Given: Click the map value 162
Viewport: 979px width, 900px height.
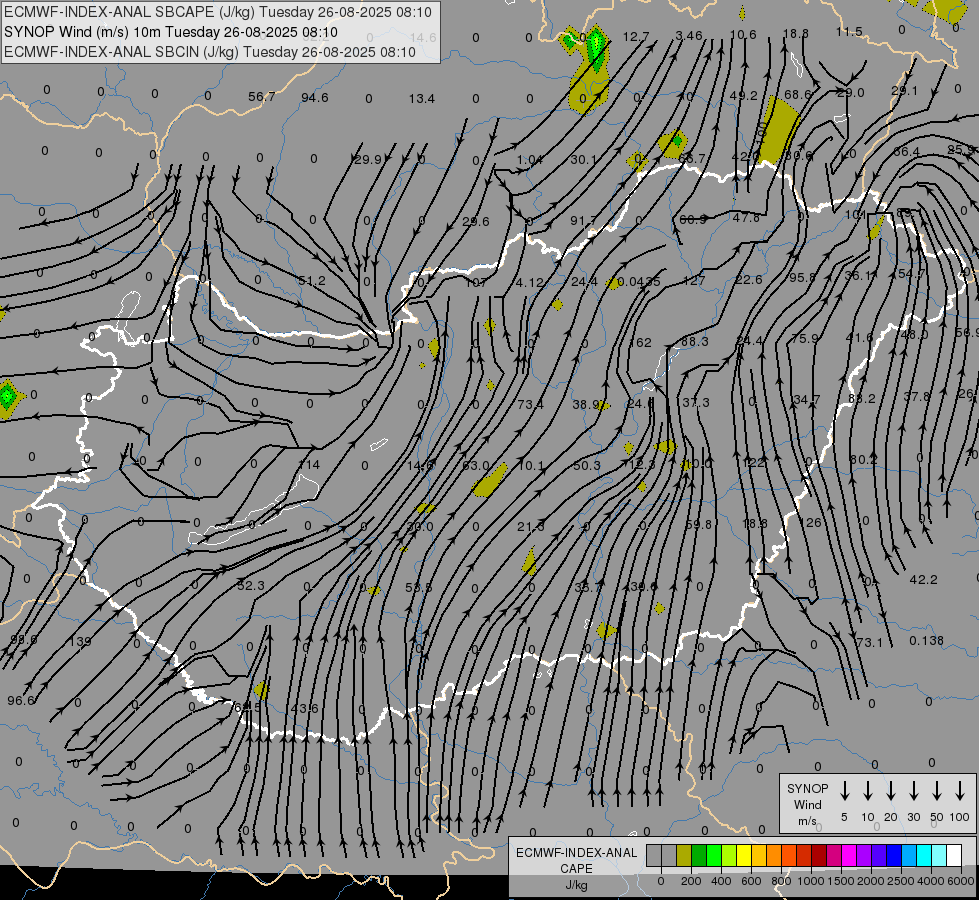Looking at the screenshot, I should pyautogui.click(x=640, y=343).
